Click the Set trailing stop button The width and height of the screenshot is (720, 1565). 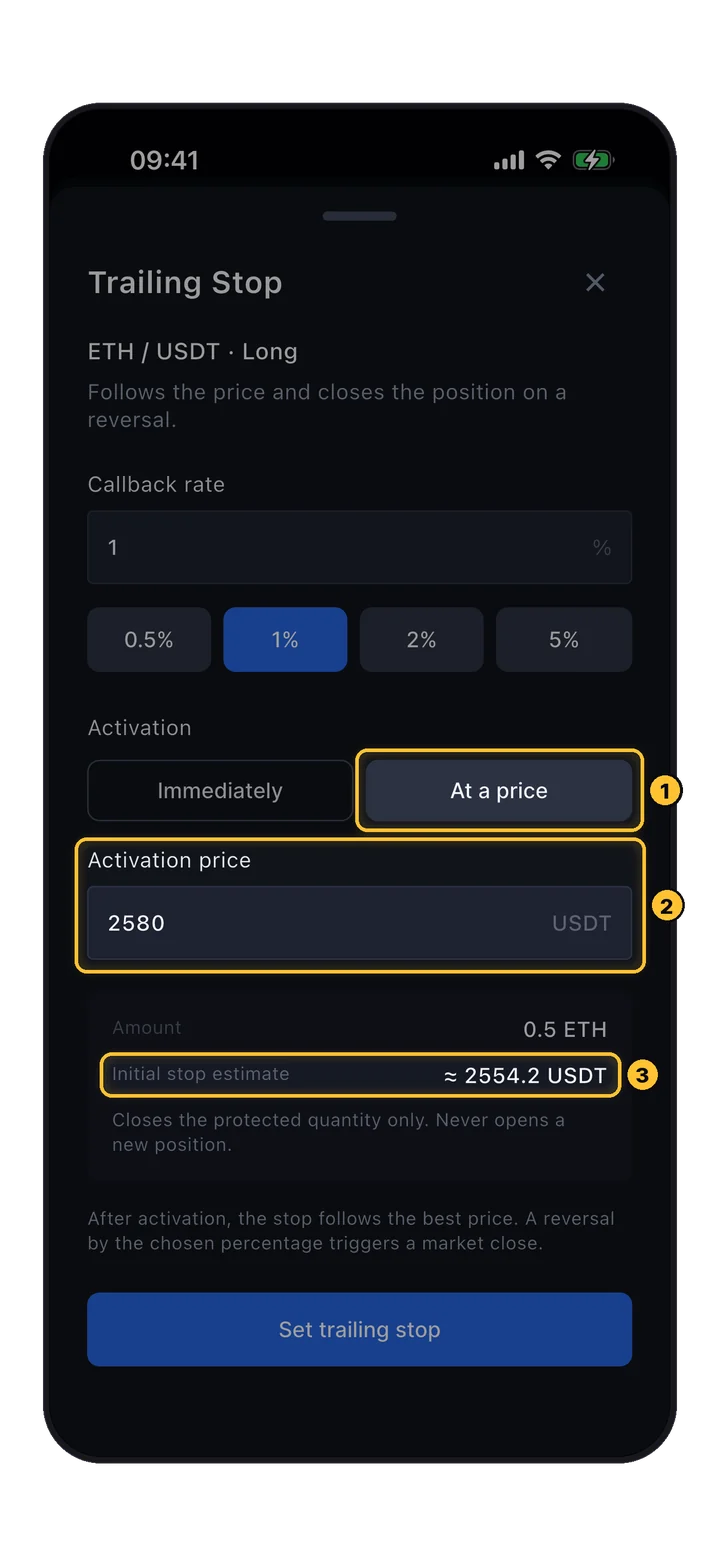click(x=360, y=1329)
